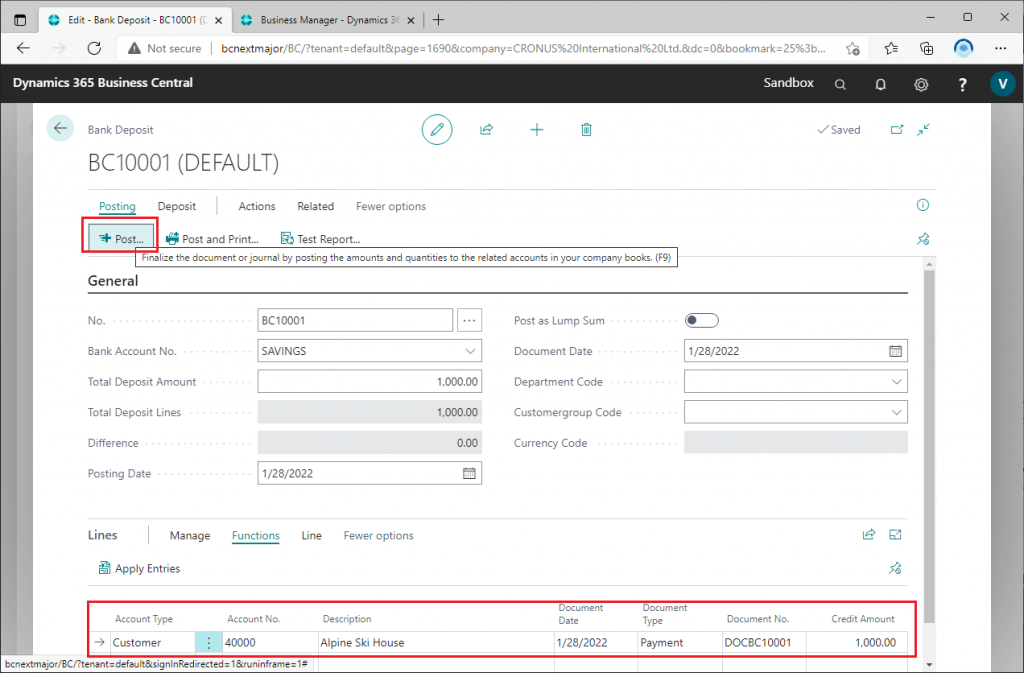Open Line menu in Lines
The height and width of the screenshot is (673, 1024).
312,535
